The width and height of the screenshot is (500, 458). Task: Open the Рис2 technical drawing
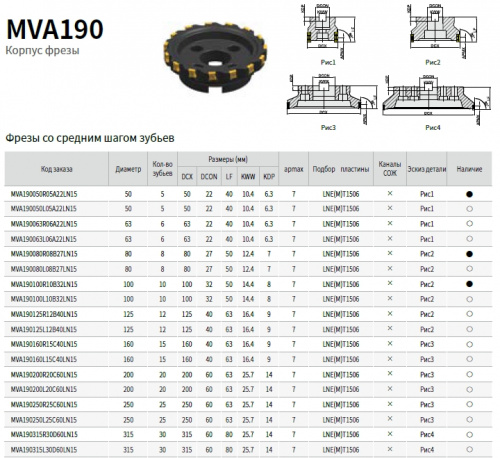(443, 32)
